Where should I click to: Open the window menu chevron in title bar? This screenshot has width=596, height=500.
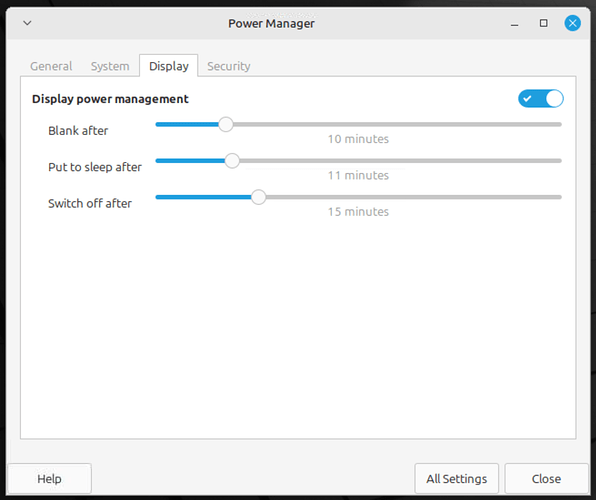coord(27,23)
